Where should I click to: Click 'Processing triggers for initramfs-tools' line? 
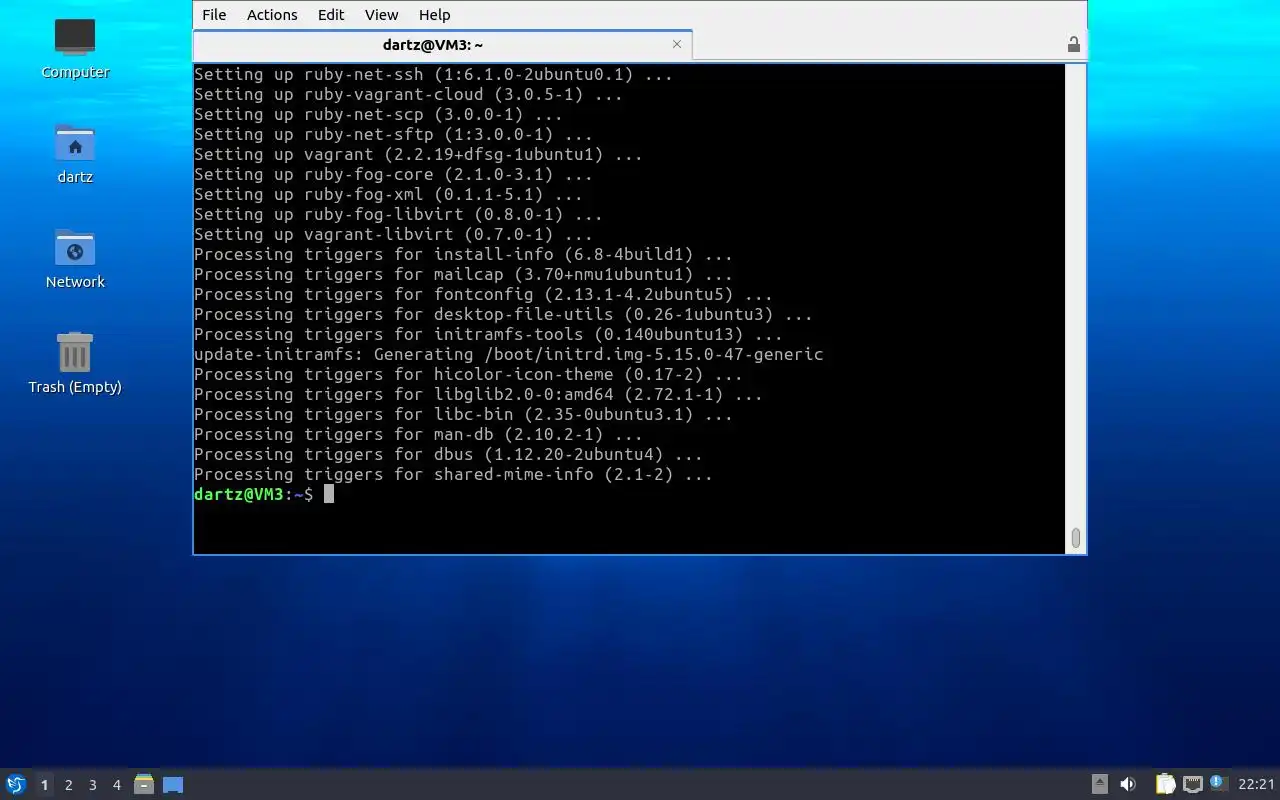[488, 334]
